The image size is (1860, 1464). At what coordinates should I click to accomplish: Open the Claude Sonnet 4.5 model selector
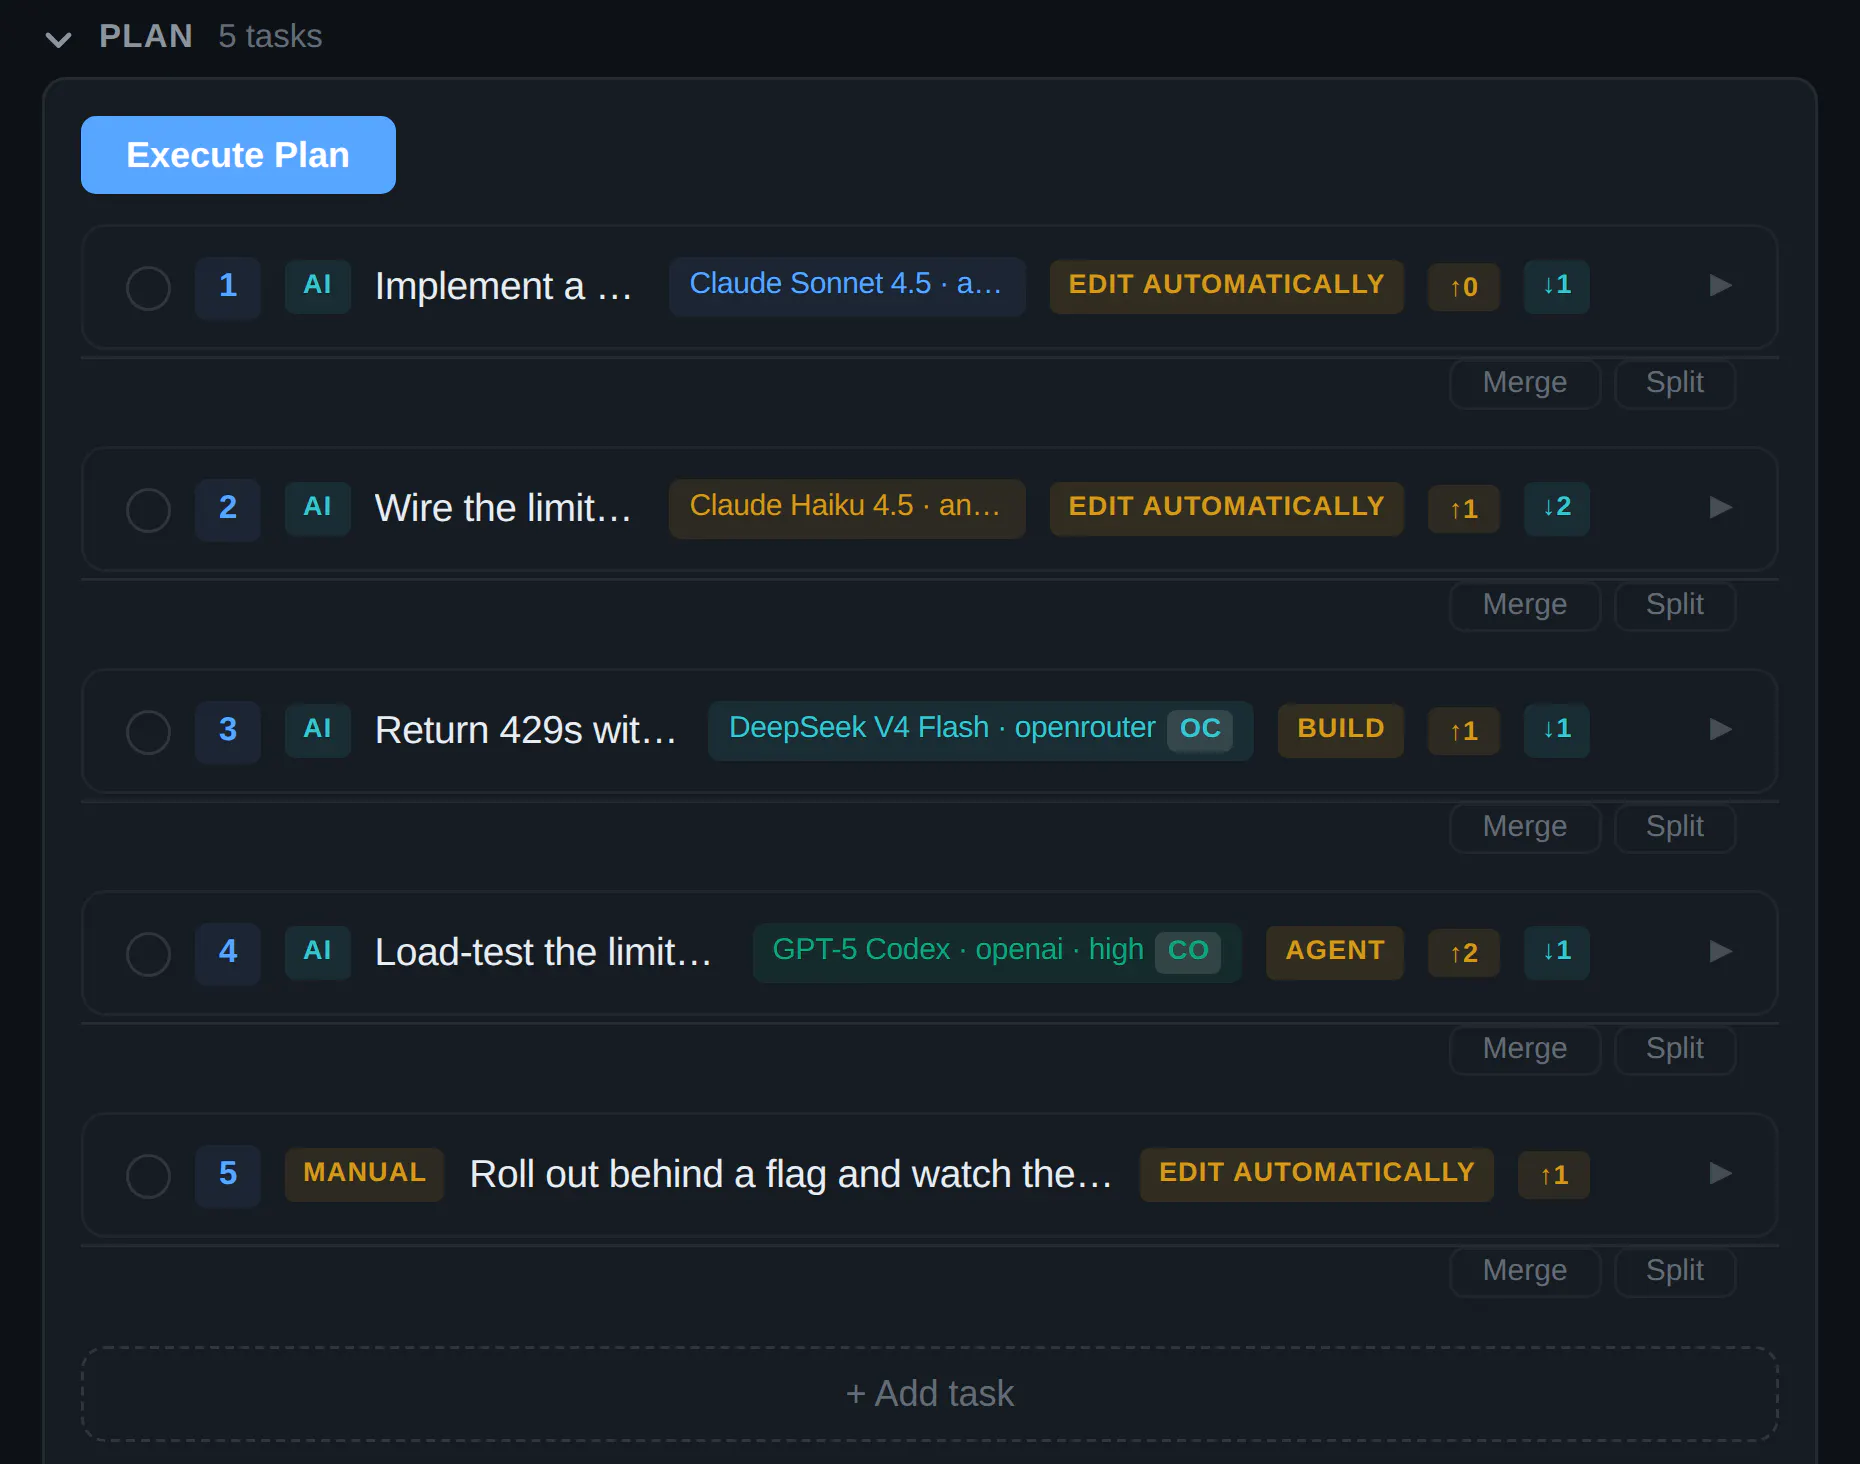point(847,286)
